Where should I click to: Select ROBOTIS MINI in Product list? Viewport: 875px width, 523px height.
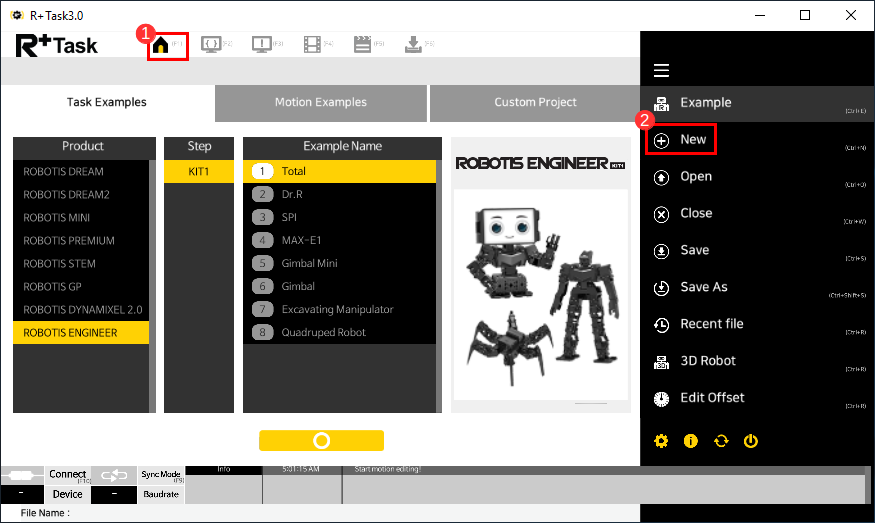click(81, 218)
